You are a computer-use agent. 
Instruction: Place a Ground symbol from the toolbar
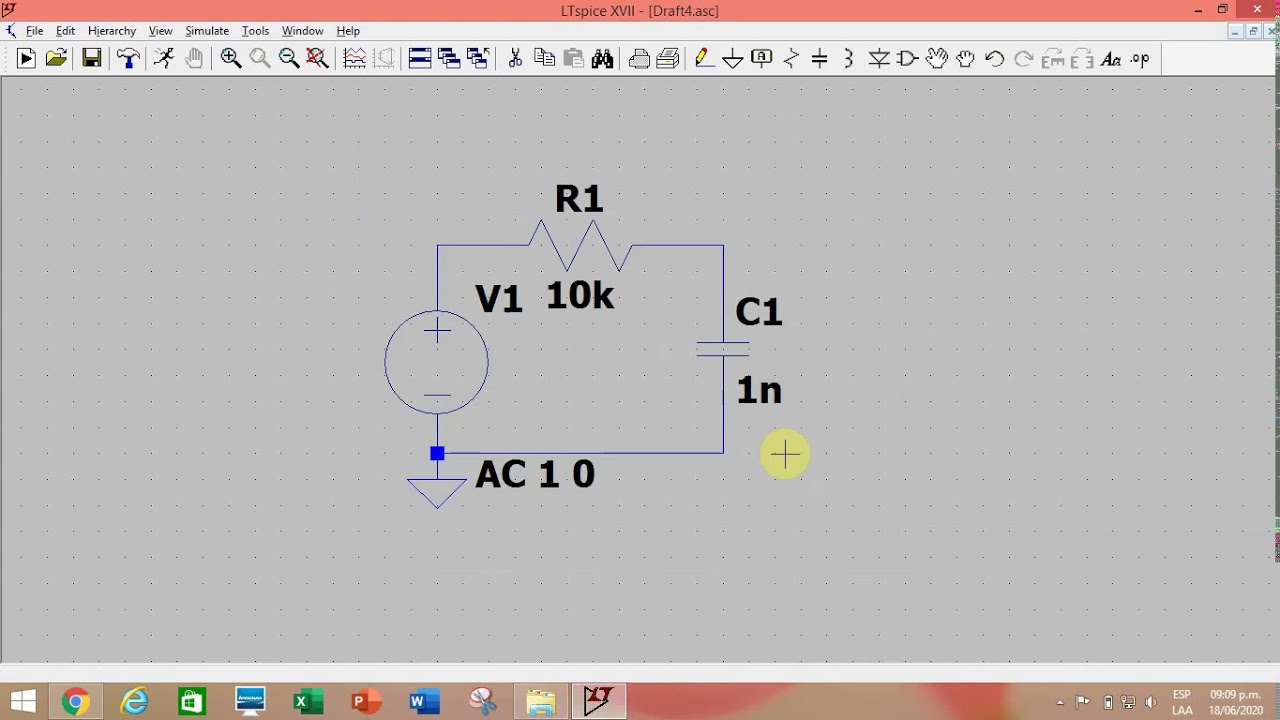coord(733,59)
